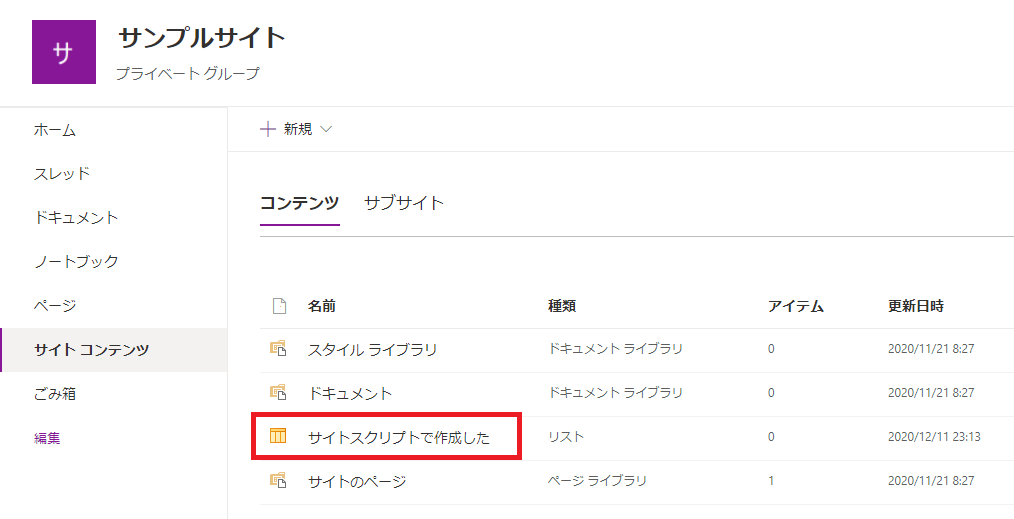1014x519 pixels.
Task: Click the purple サ site logo
Action: (64, 52)
